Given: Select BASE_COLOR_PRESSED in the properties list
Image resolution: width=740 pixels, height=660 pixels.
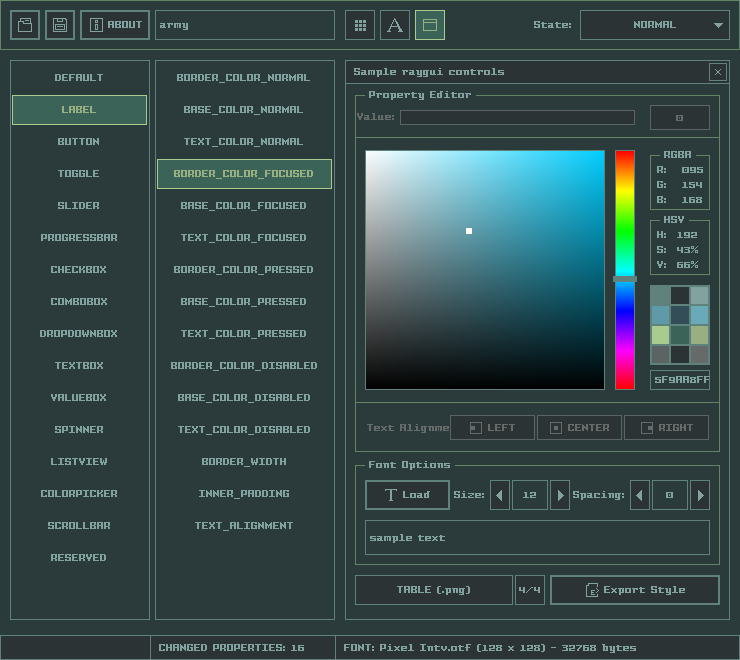Looking at the screenshot, I should [244, 302].
